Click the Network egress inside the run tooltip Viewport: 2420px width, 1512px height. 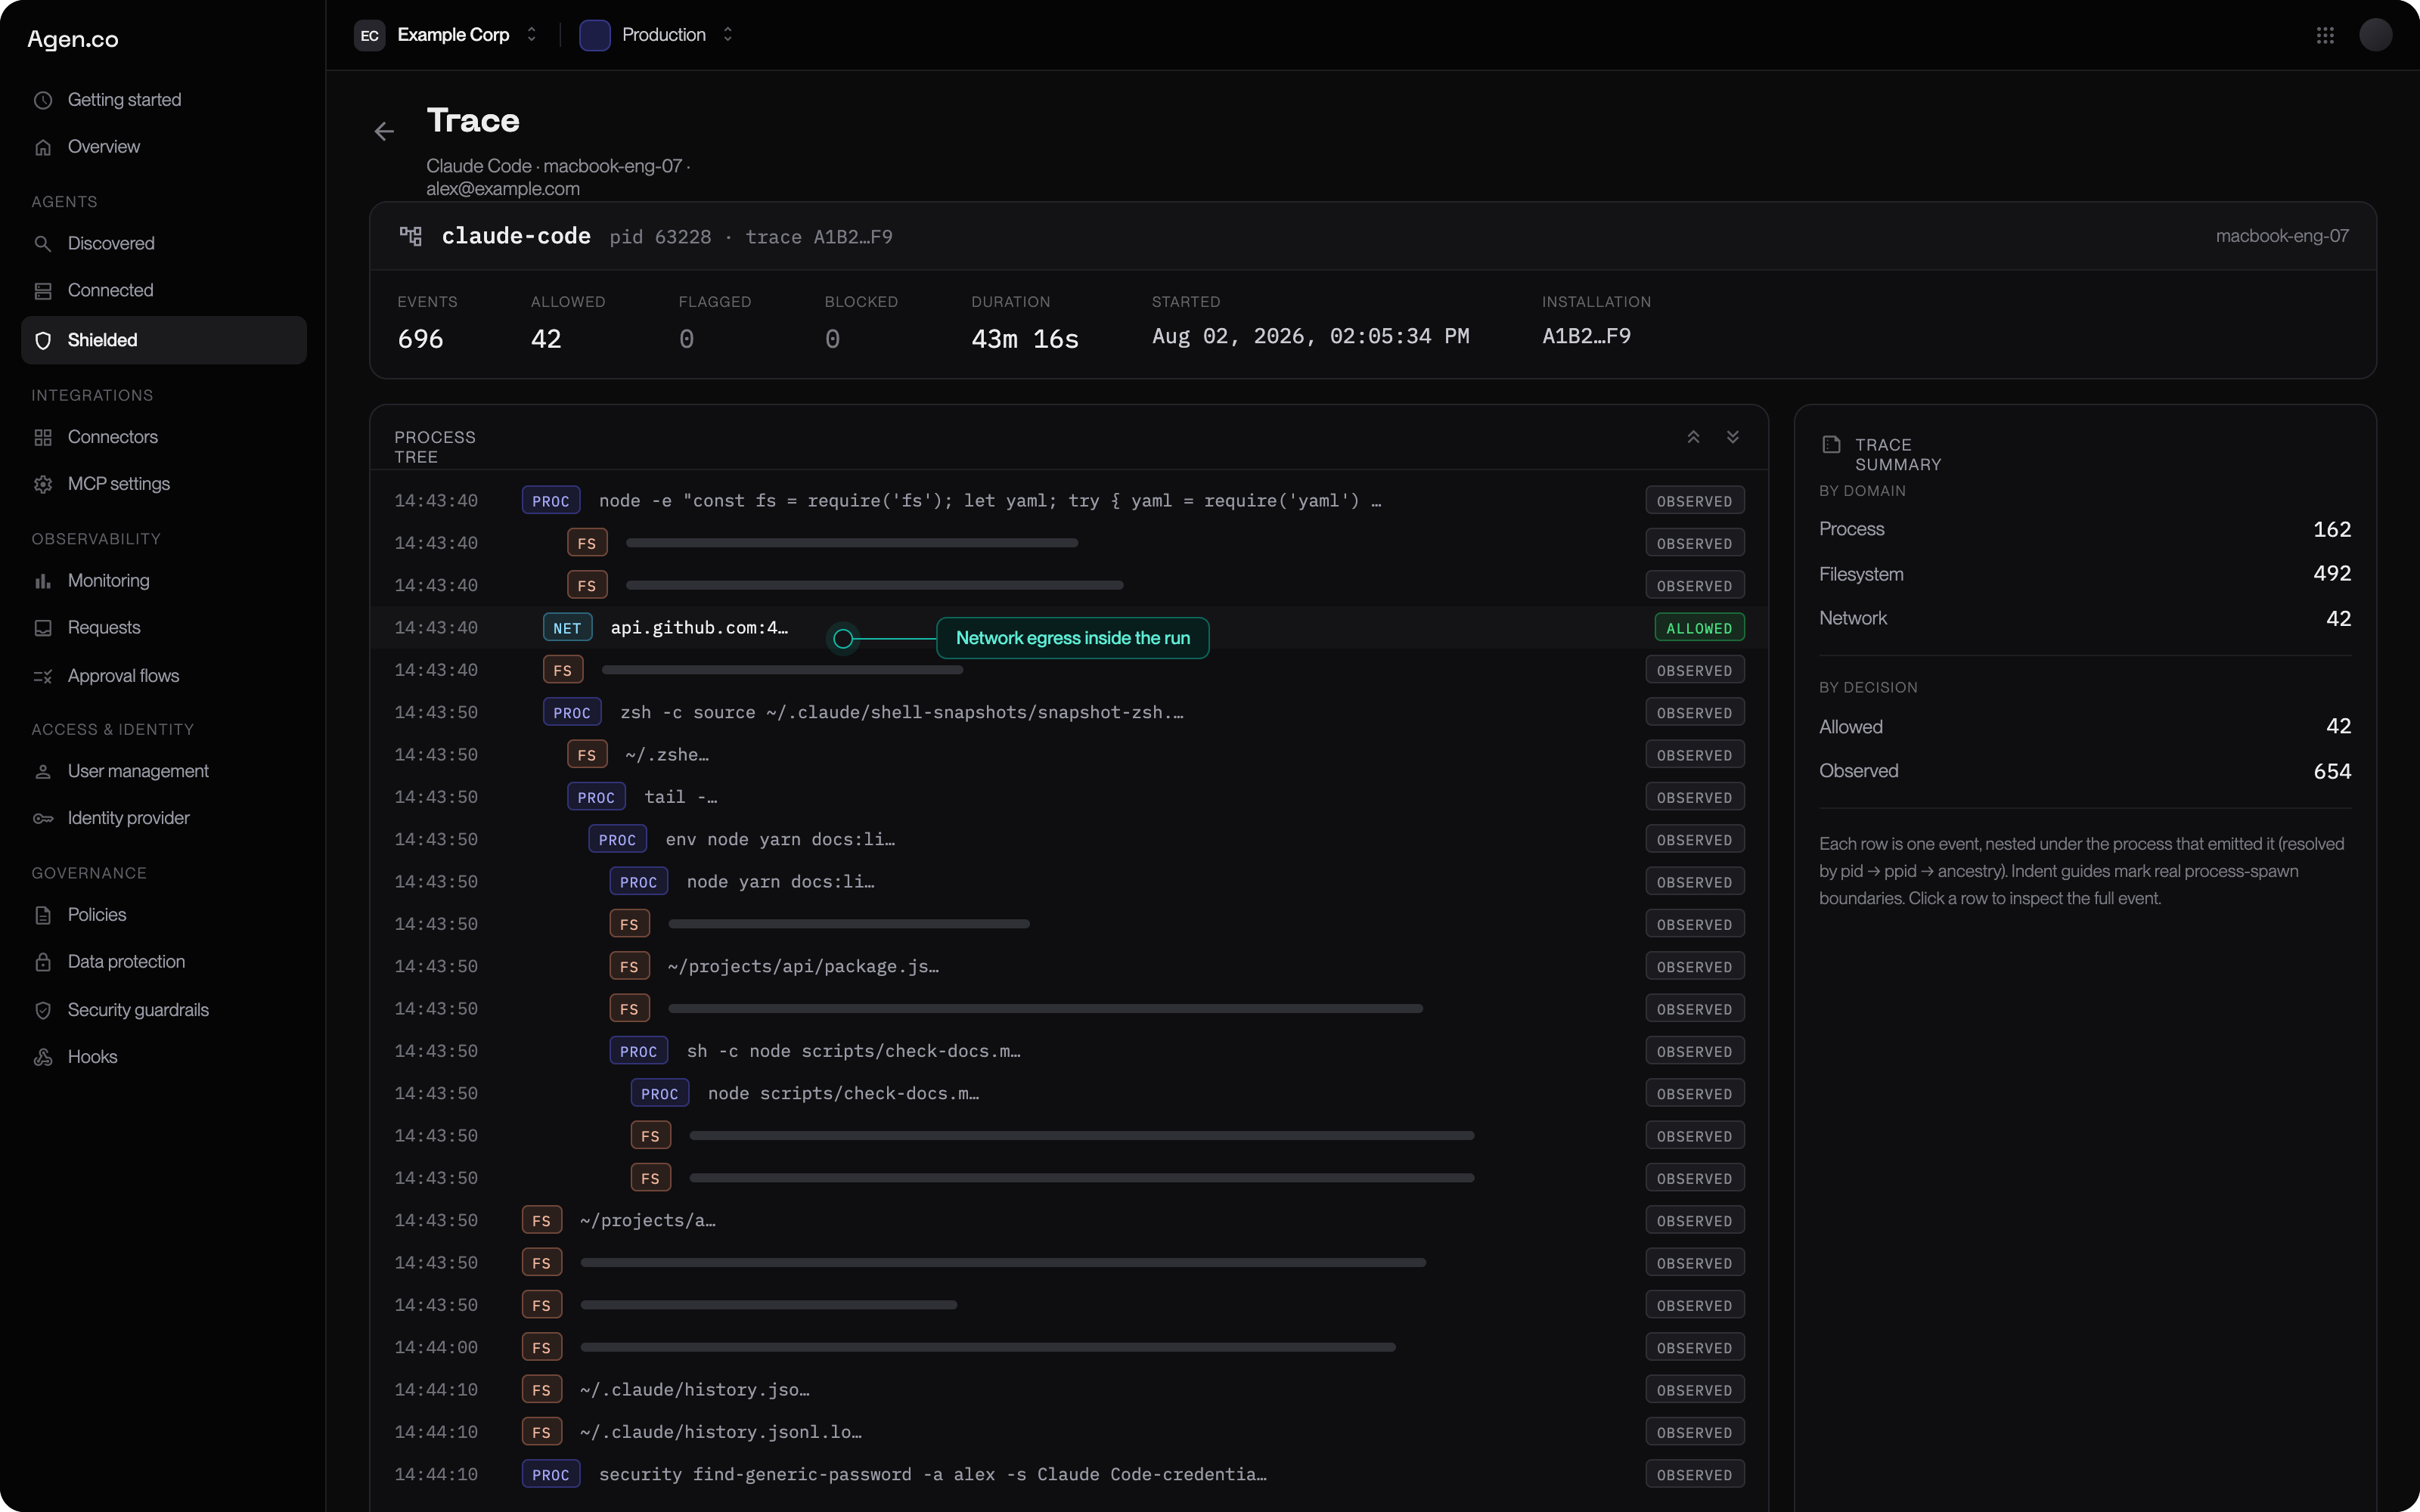click(1072, 638)
